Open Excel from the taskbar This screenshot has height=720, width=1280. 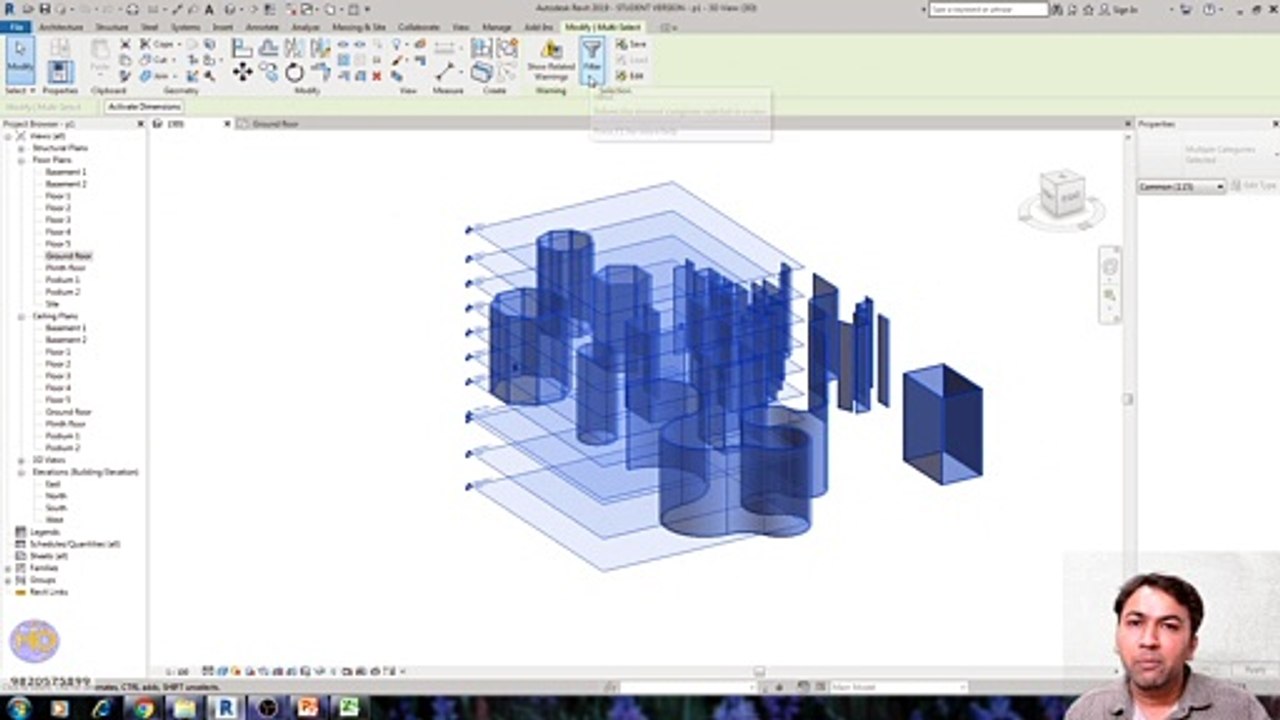(x=349, y=708)
